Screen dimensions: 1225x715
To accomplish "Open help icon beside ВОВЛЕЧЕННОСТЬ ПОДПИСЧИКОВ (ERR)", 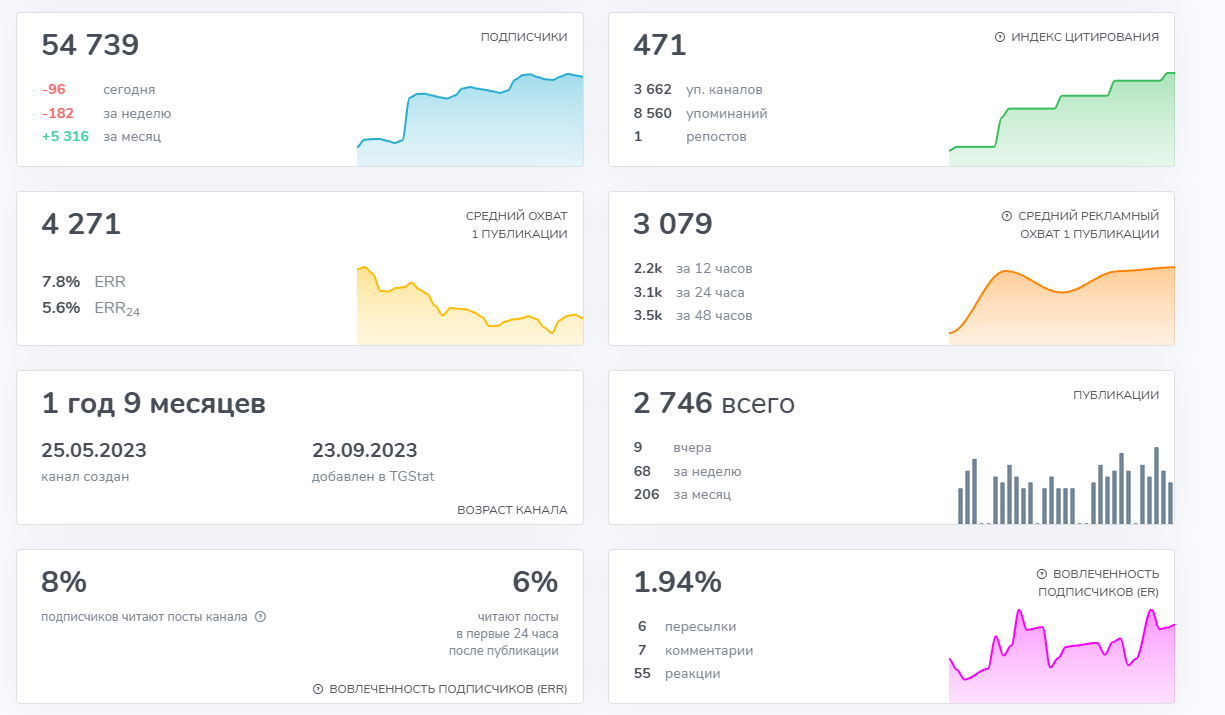I will (318, 689).
